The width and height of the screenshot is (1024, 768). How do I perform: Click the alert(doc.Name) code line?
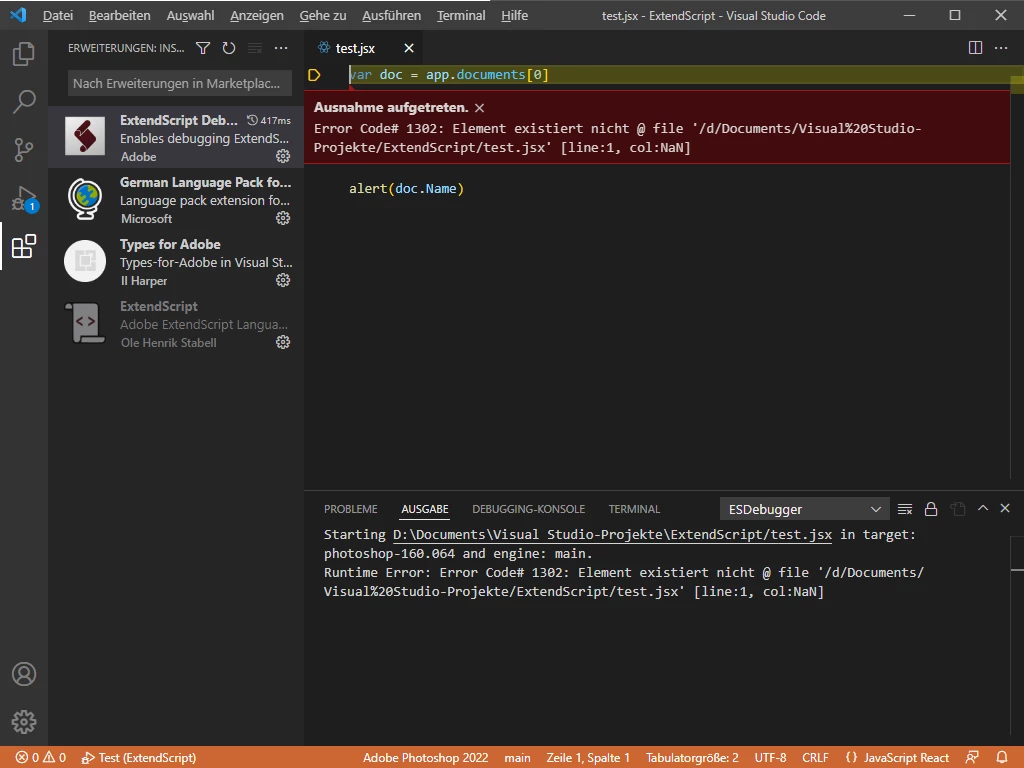(x=406, y=189)
